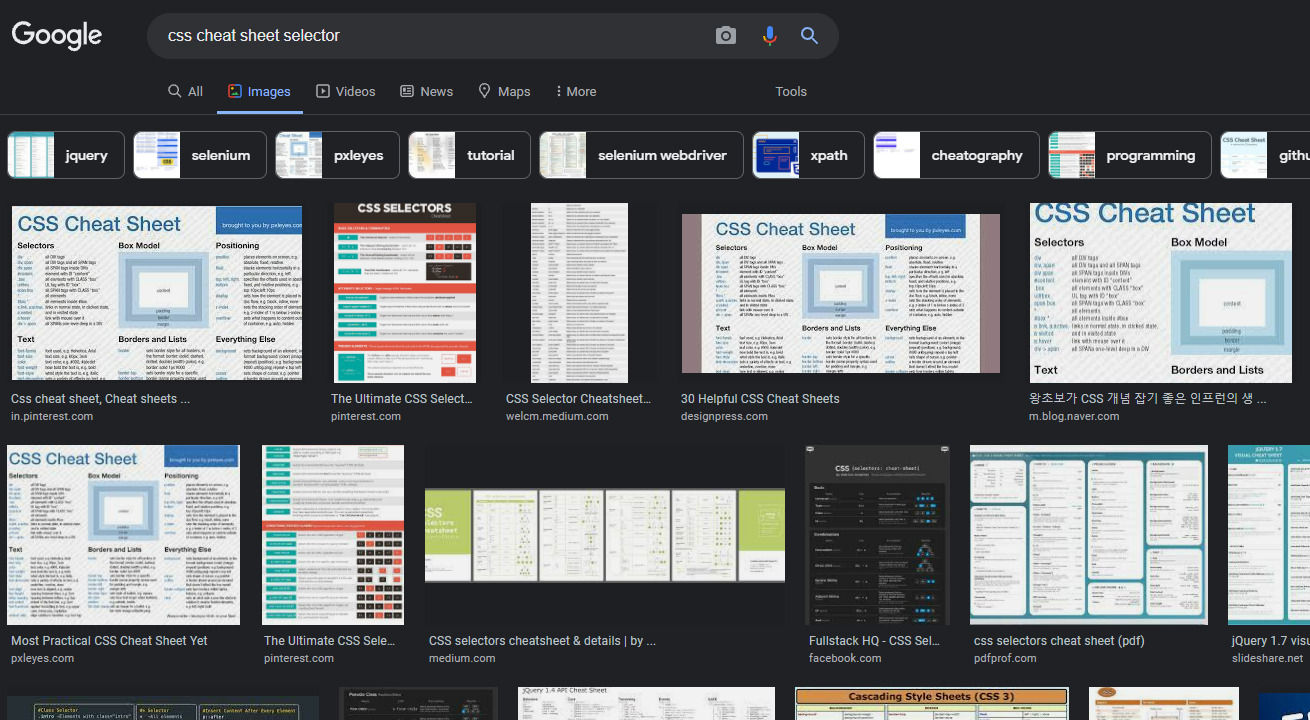Click 'CSS Selector Cheatsheet...' title link
Image resolution: width=1310 pixels, height=720 pixels.
tap(578, 398)
